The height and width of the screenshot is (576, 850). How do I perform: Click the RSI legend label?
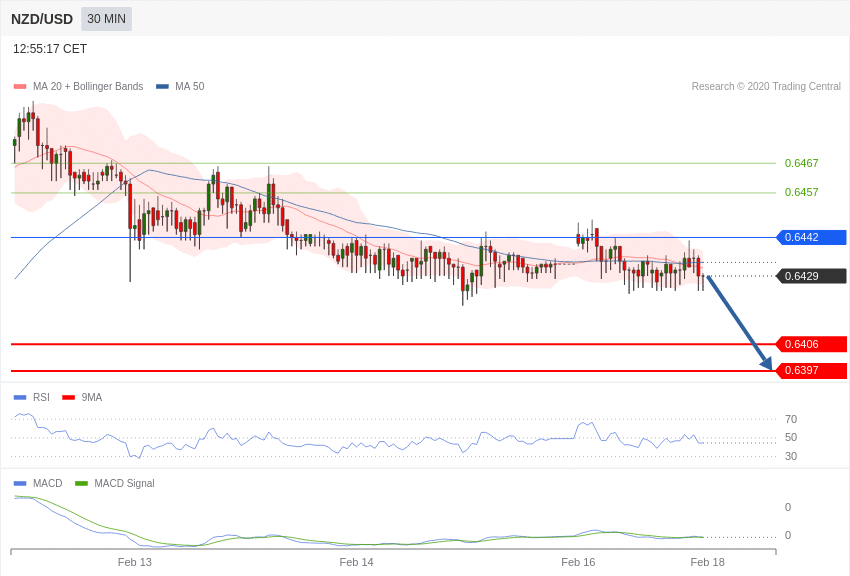point(41,397)
